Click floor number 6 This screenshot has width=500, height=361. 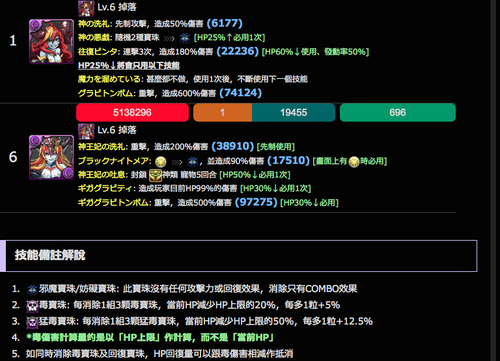[13, 157]
